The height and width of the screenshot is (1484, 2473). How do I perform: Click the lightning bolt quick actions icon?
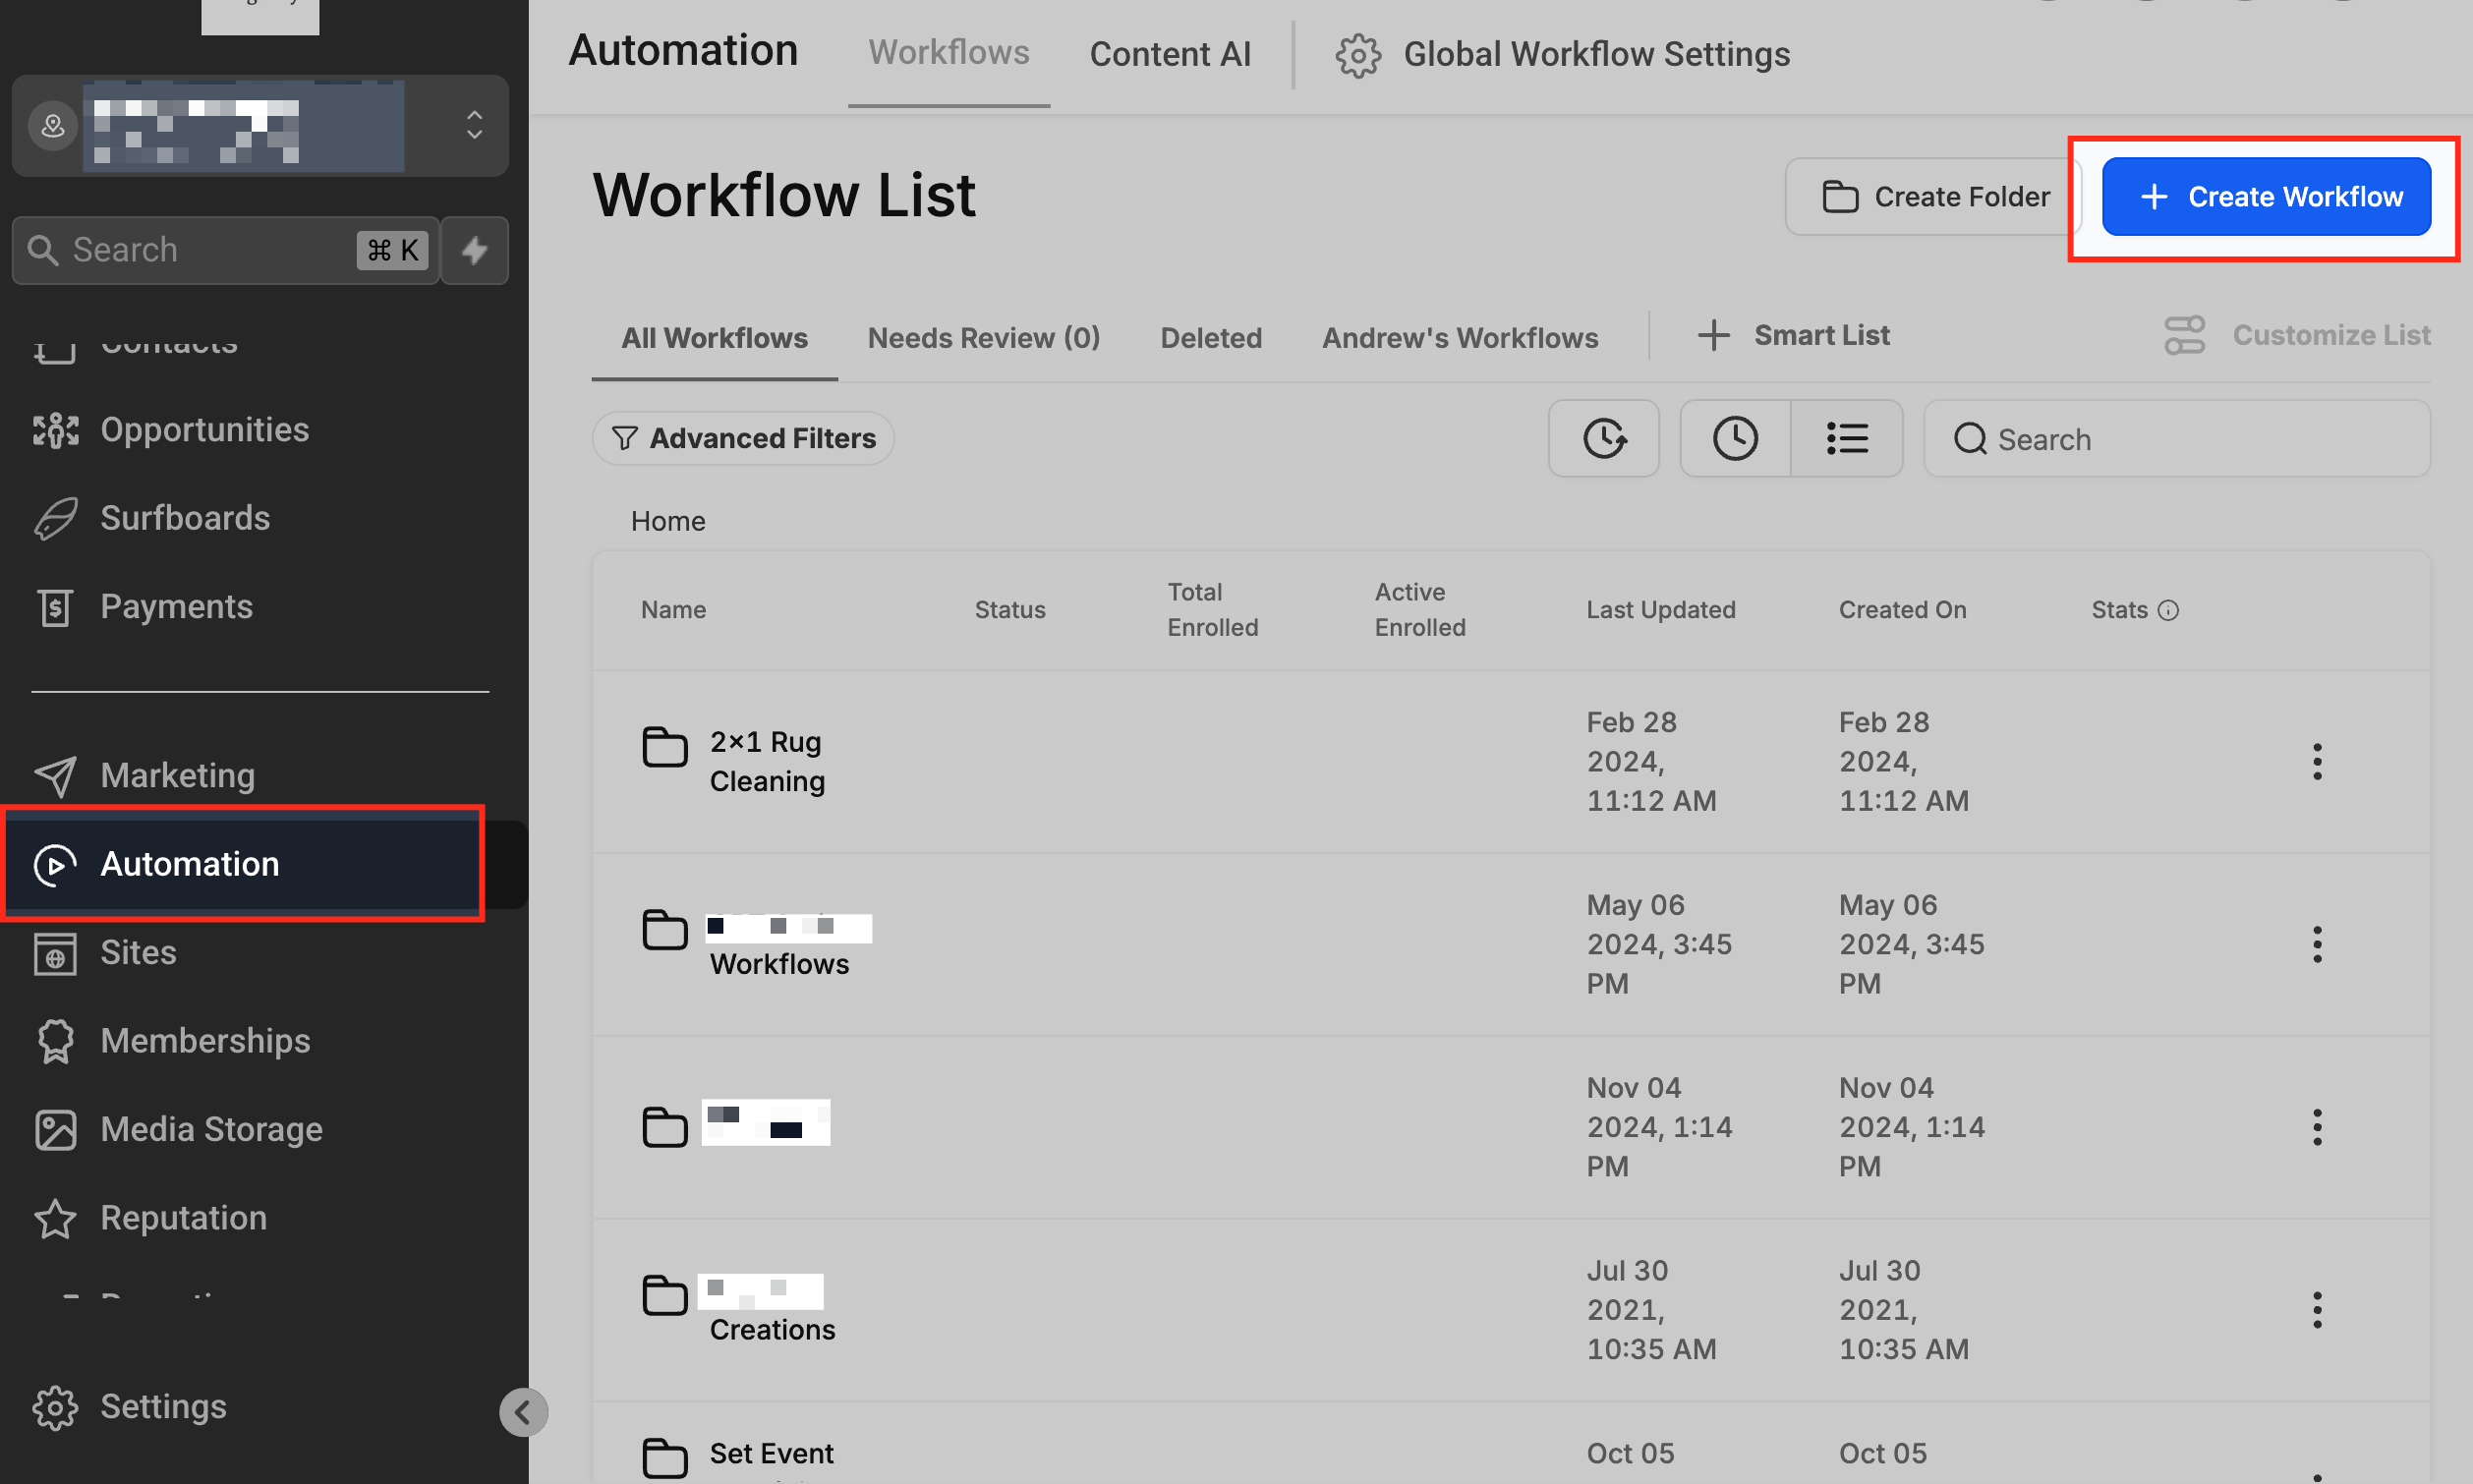click(474, 250)
